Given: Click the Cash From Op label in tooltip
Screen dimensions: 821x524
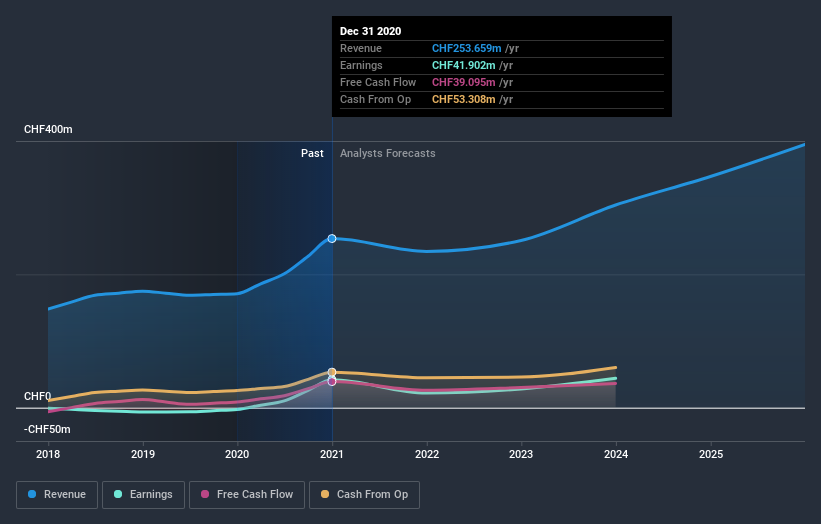Looking at the screenshot, I should [375, 99].
